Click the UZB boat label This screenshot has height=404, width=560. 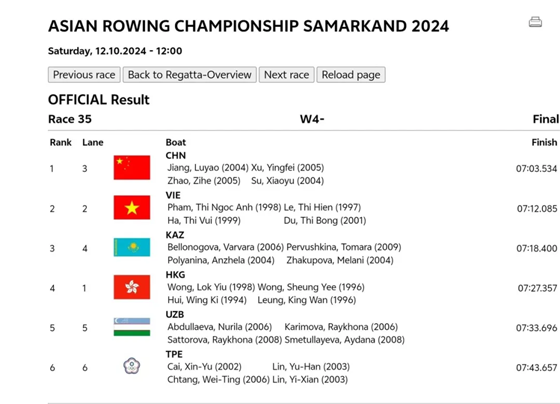[175, 315]
